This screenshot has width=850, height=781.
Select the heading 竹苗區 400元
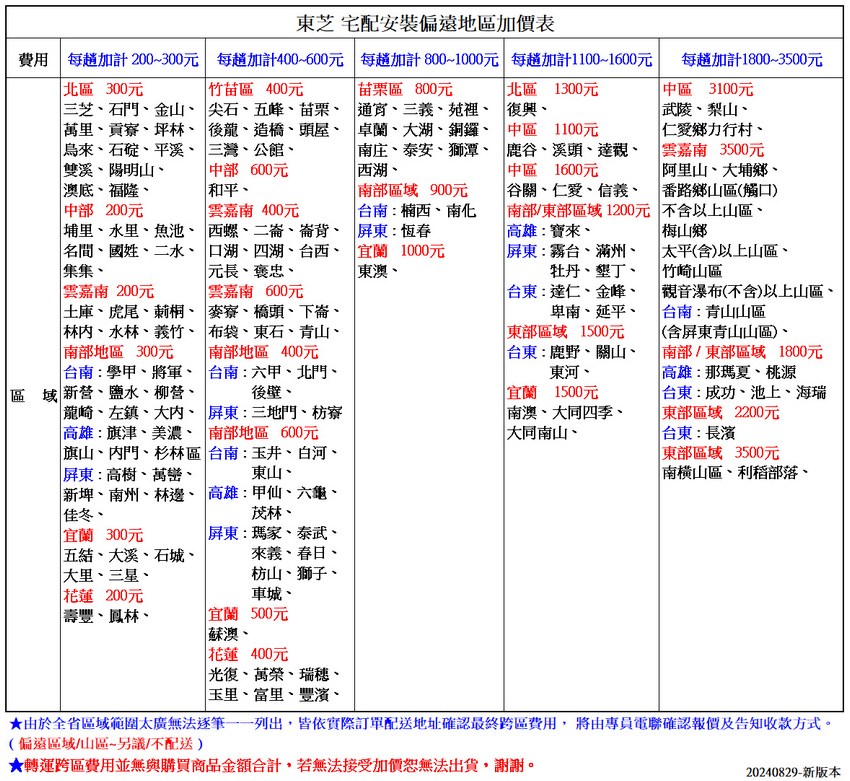tap(256, 89)
